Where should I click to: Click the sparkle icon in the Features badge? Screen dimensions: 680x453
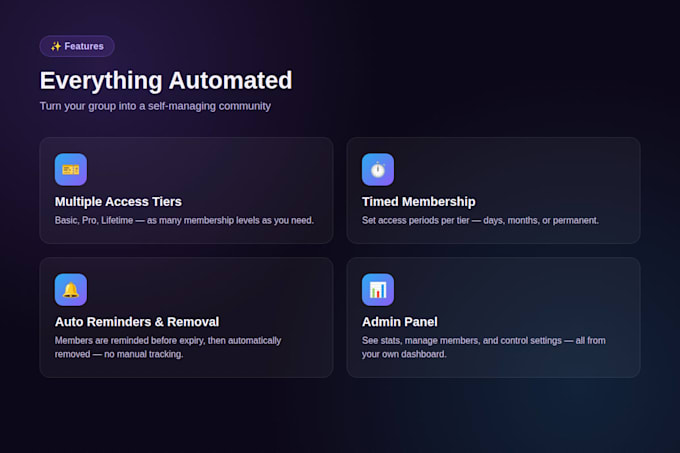click(56, 46)
